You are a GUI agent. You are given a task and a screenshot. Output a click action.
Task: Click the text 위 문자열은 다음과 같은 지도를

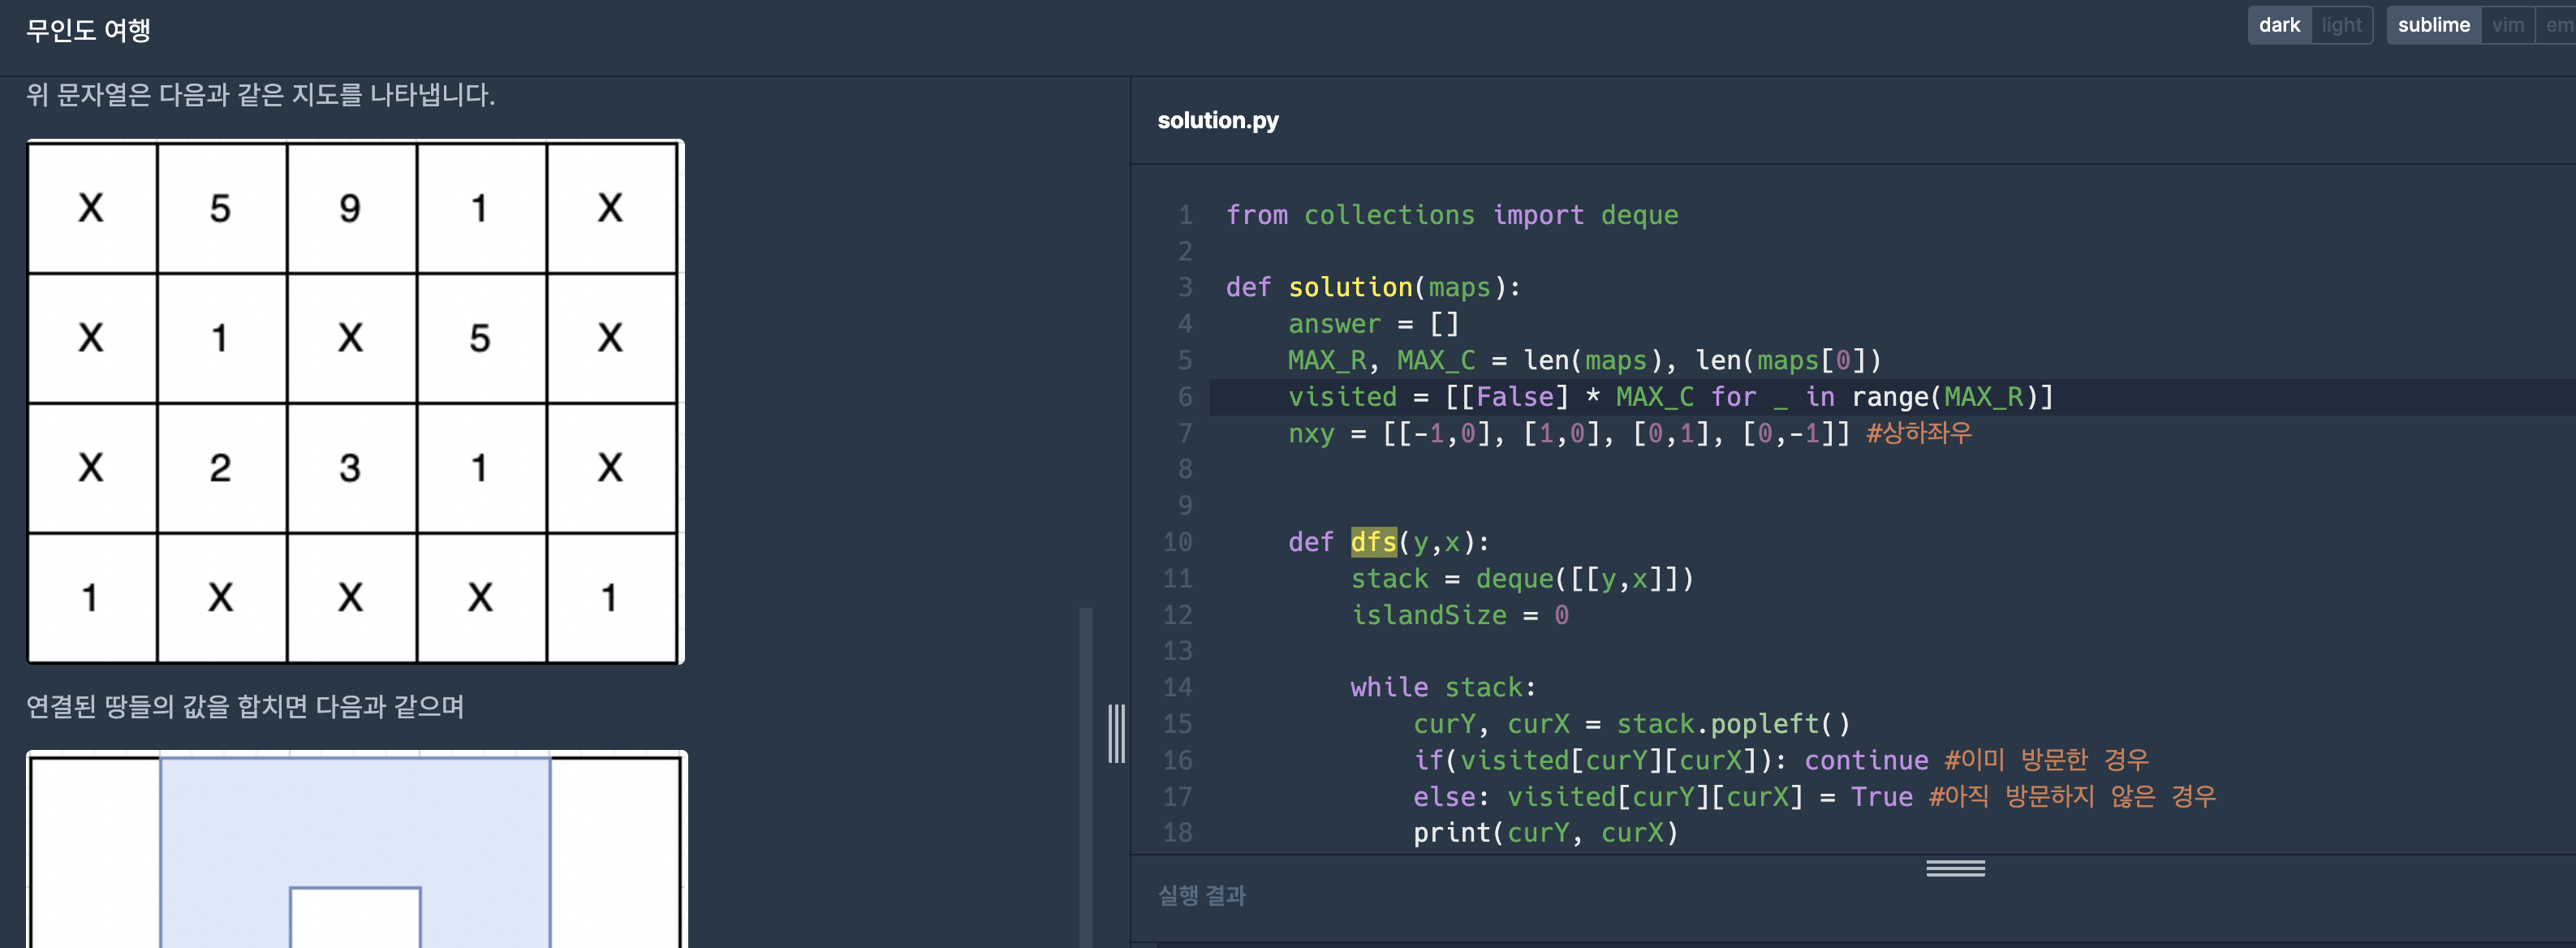click(194, 95)
